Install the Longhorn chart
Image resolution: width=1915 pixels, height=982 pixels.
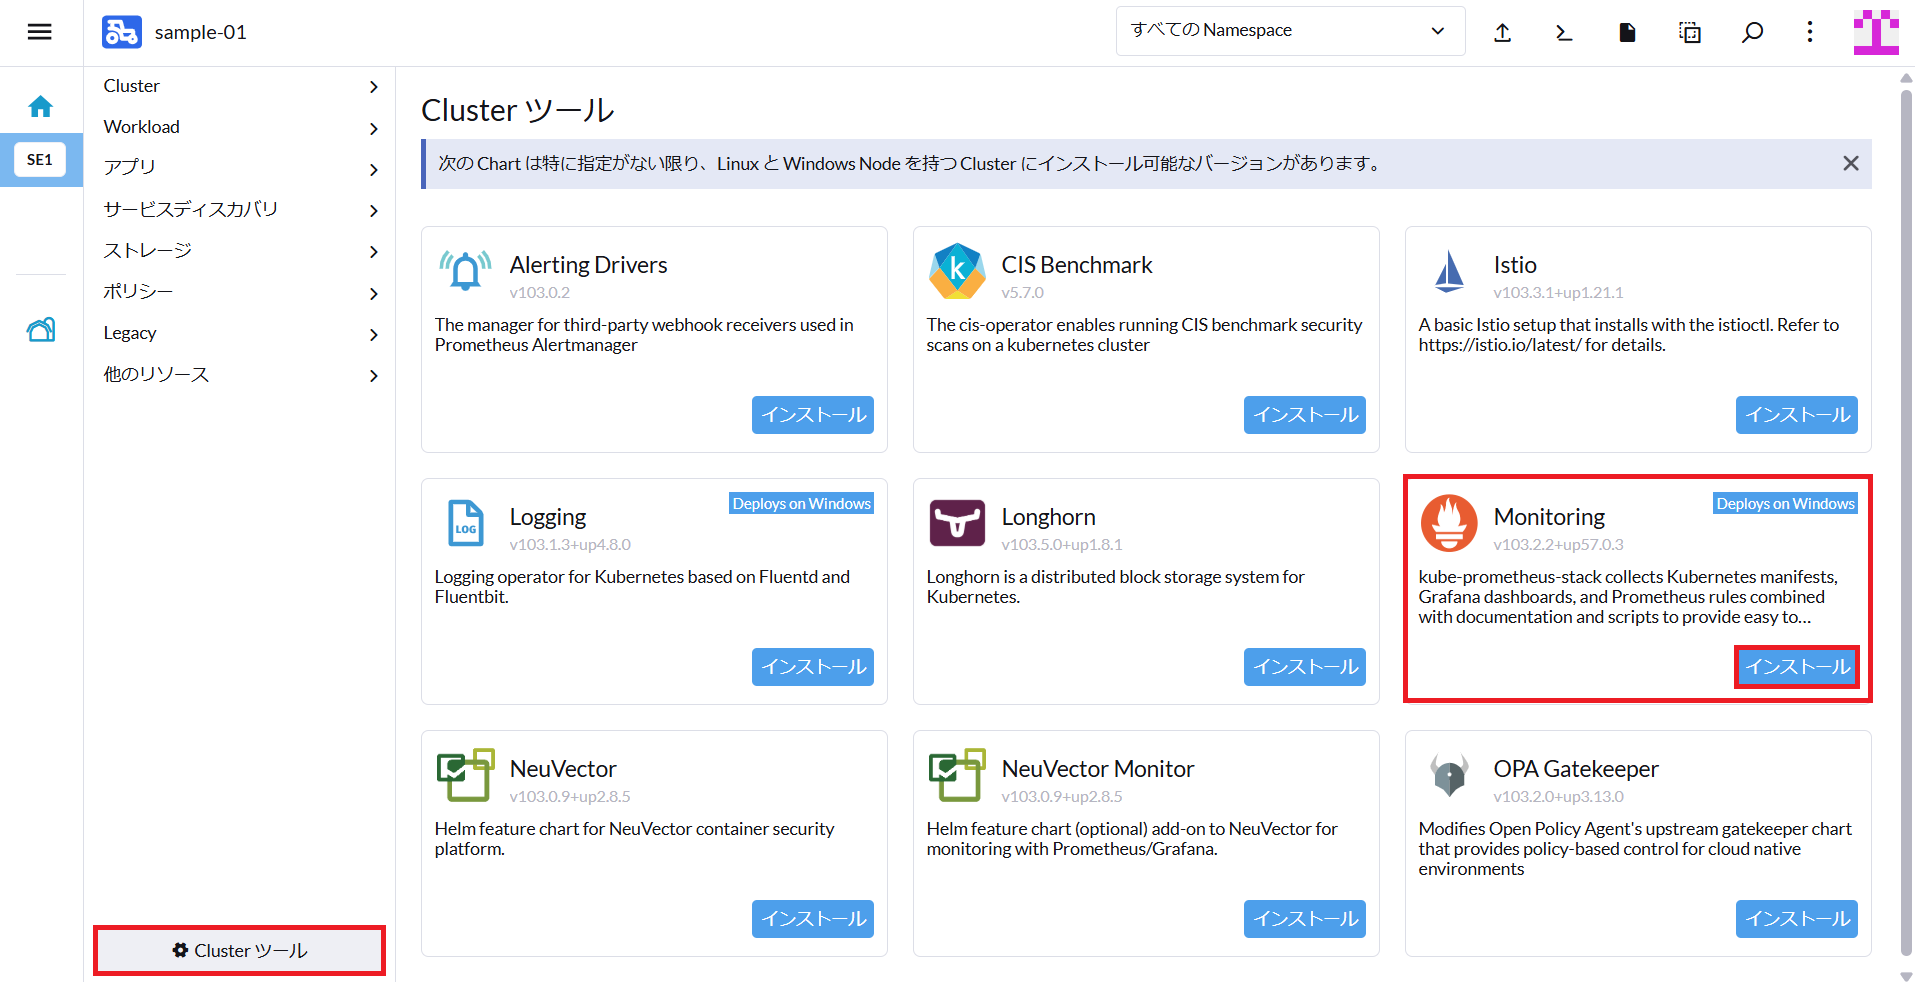pyautogui.click(x=1304, y=667)
